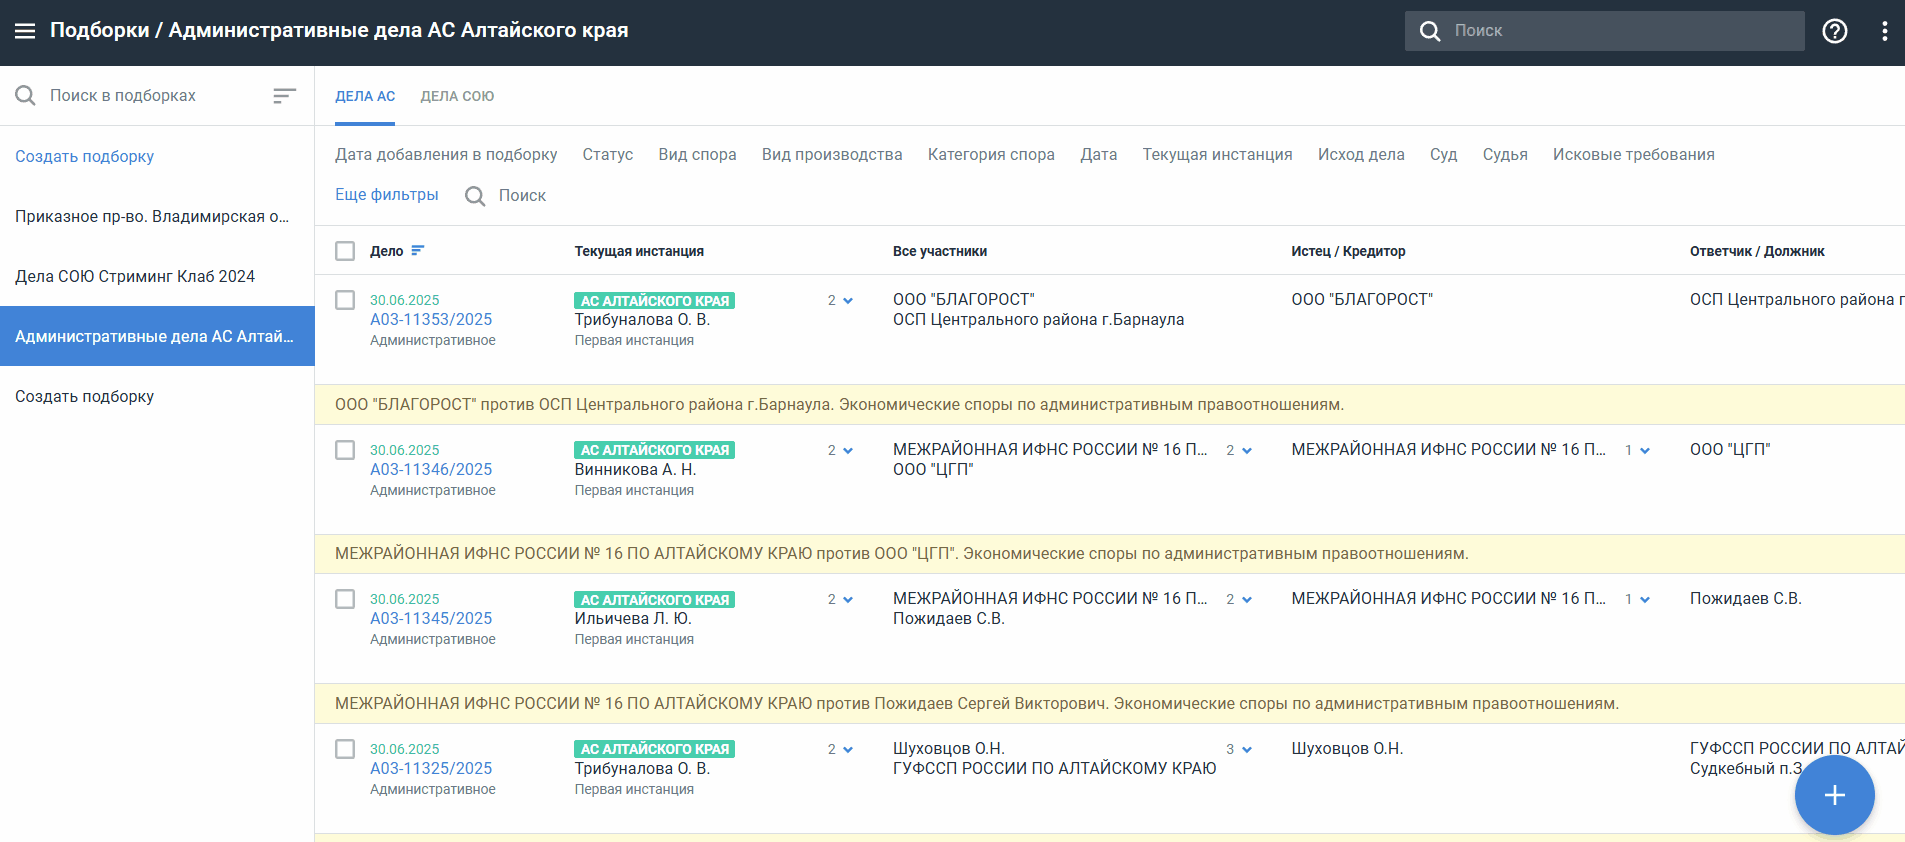Viewport: 1905px width, 842px height.
Task: Check the box for case А03-11325/2025
Action: click(345, 749)
